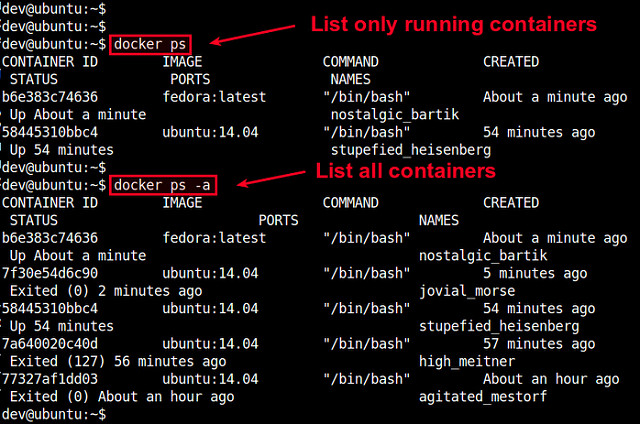
Task: Click 'fedora:latest' in the first 'docker ps' output
Action: coord(214,97)
